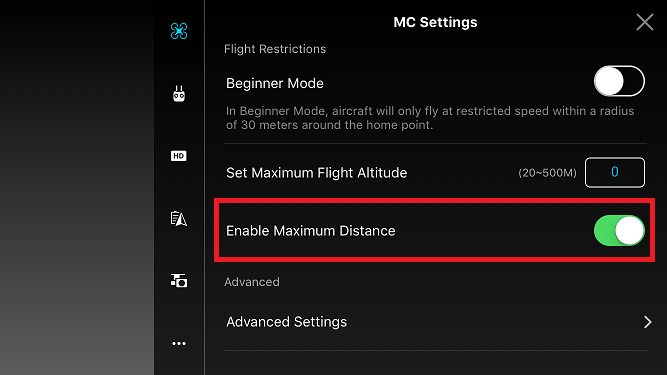Image resolution: width=667 pixels, height=375 pixels.
Task: Tap the Set Maximum Flight Altitude label
Action: 316,173
